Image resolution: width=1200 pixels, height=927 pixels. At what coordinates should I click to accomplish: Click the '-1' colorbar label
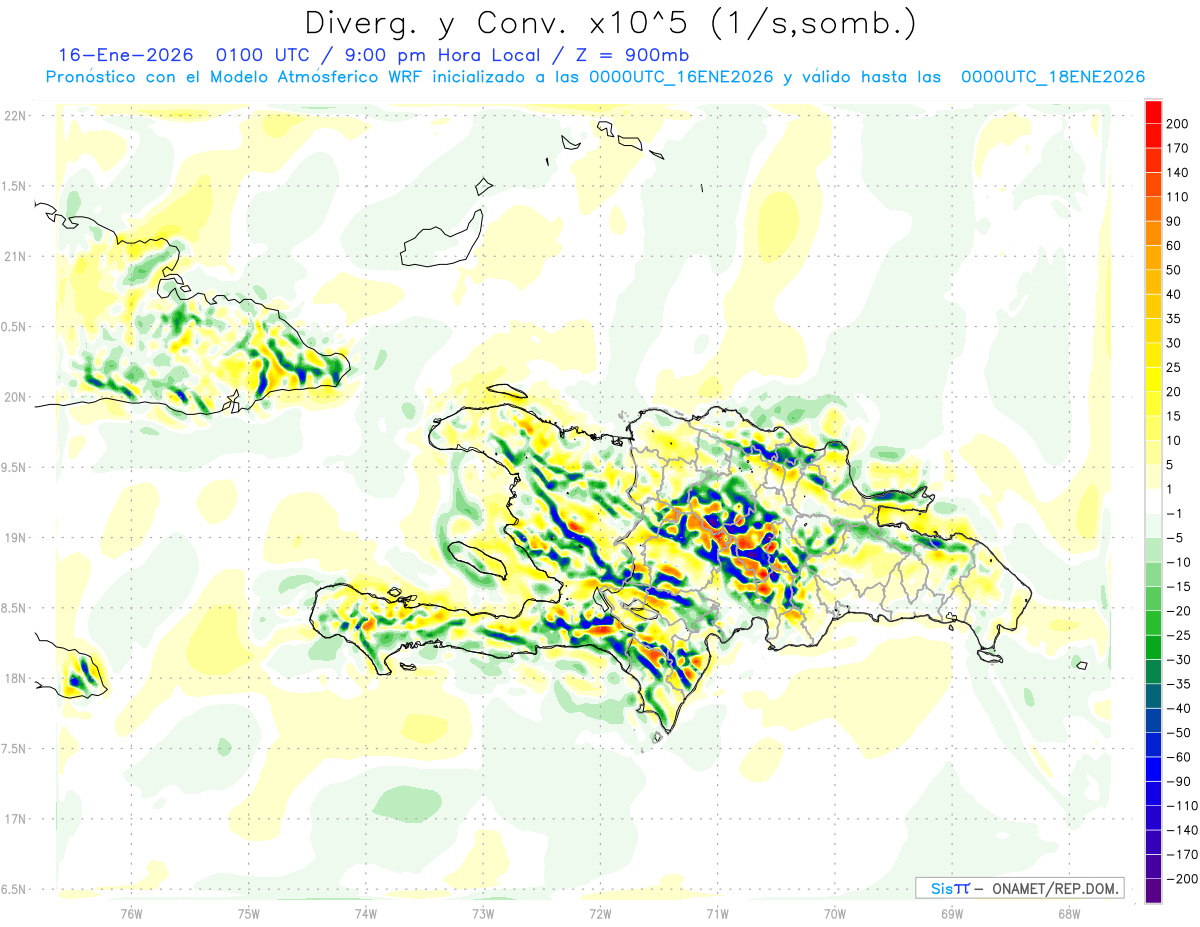click(x=1174, y=514)
